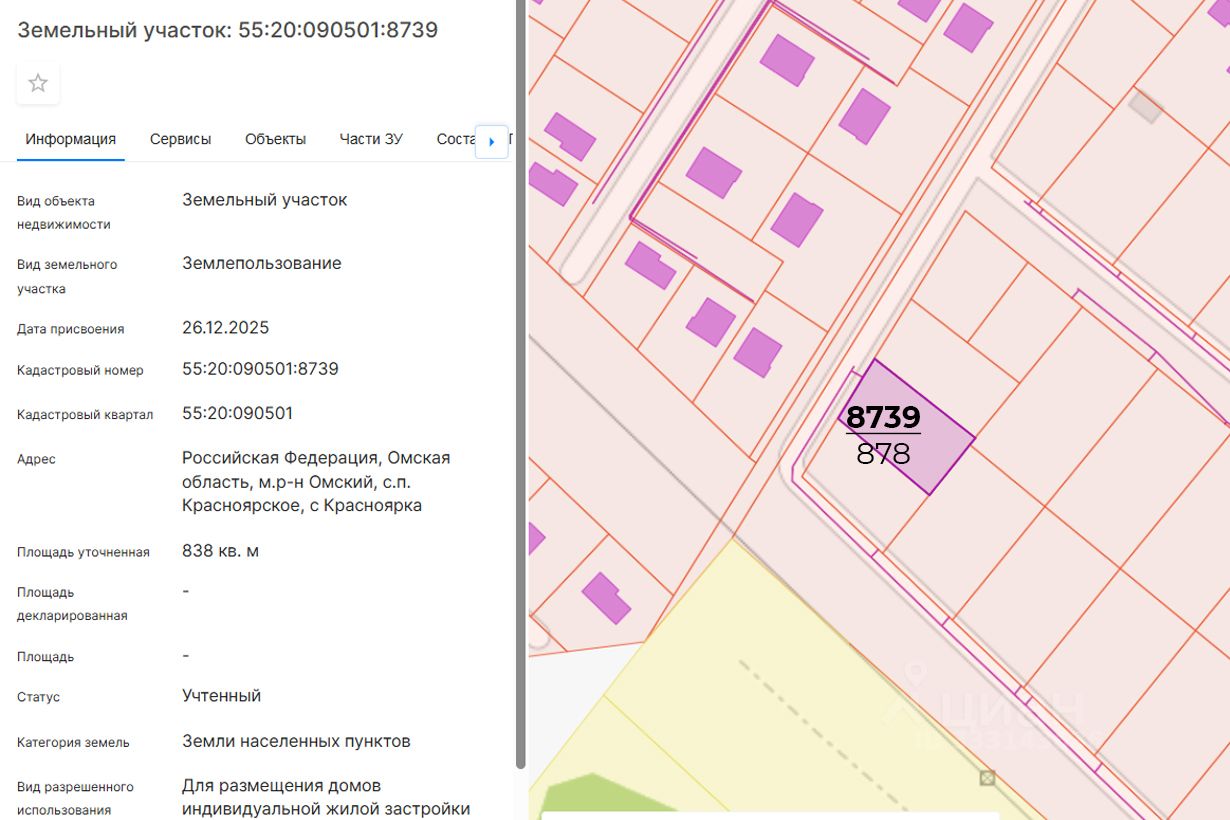Click the gray building square near top right
Screen dimensions: 1230x820
click(1146, 106)
